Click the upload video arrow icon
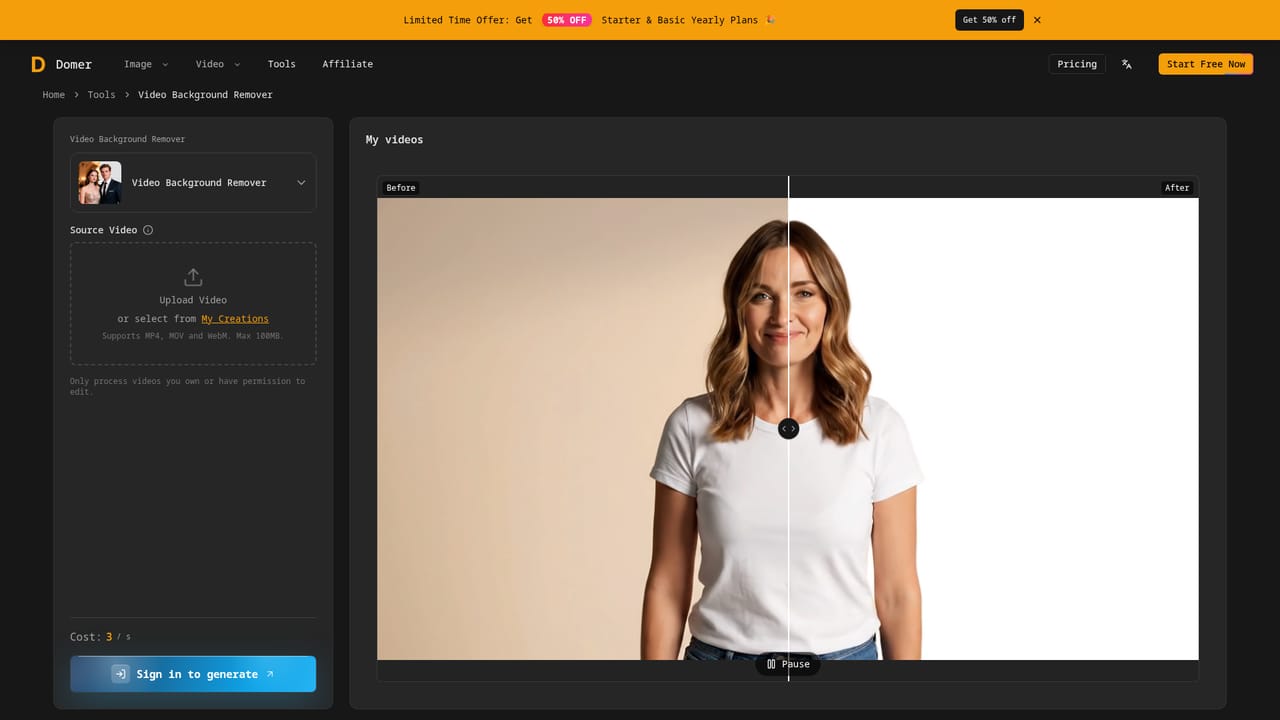This screenshot has height=720, width=1280. tap(193, 277)
